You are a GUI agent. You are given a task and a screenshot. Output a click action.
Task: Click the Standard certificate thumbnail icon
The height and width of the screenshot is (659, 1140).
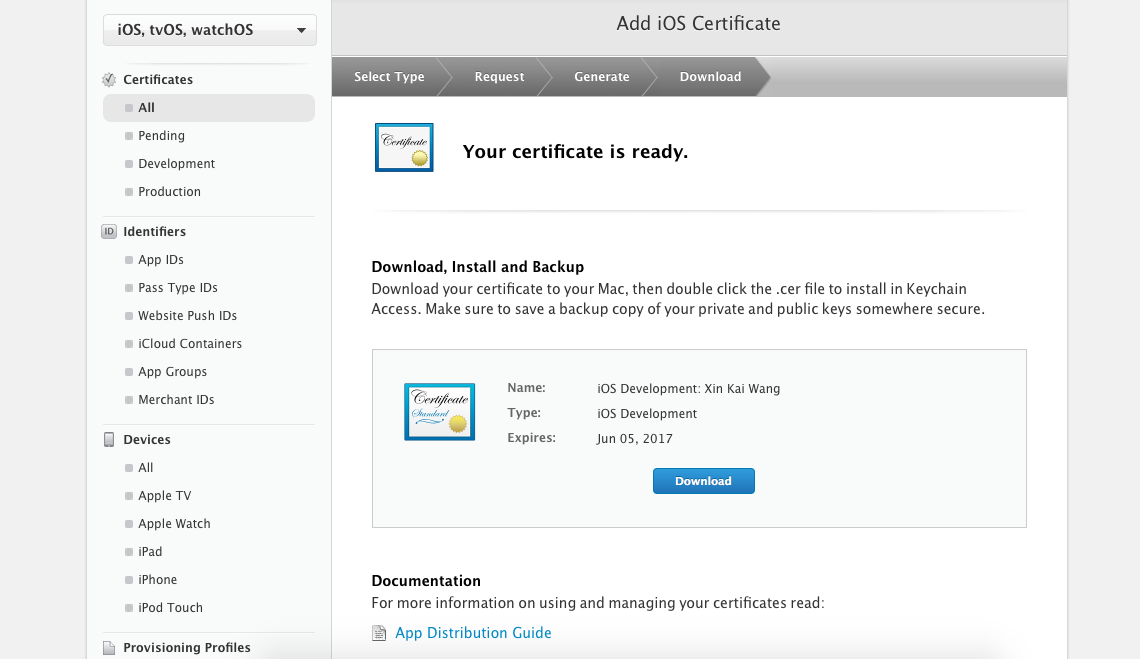click(x=437, y=411)
